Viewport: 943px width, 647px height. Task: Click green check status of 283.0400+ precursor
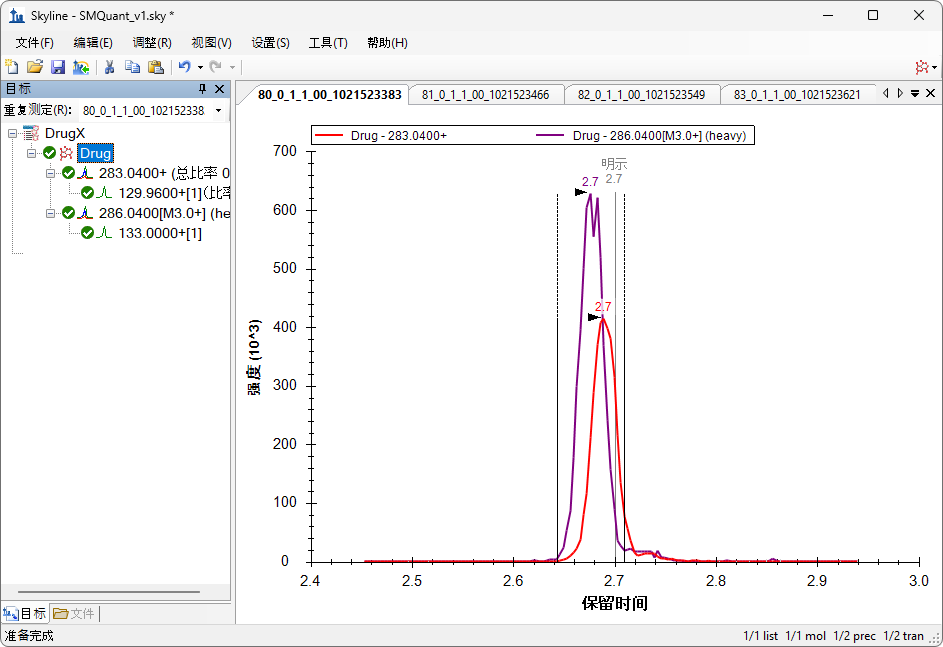pos(69,173)
